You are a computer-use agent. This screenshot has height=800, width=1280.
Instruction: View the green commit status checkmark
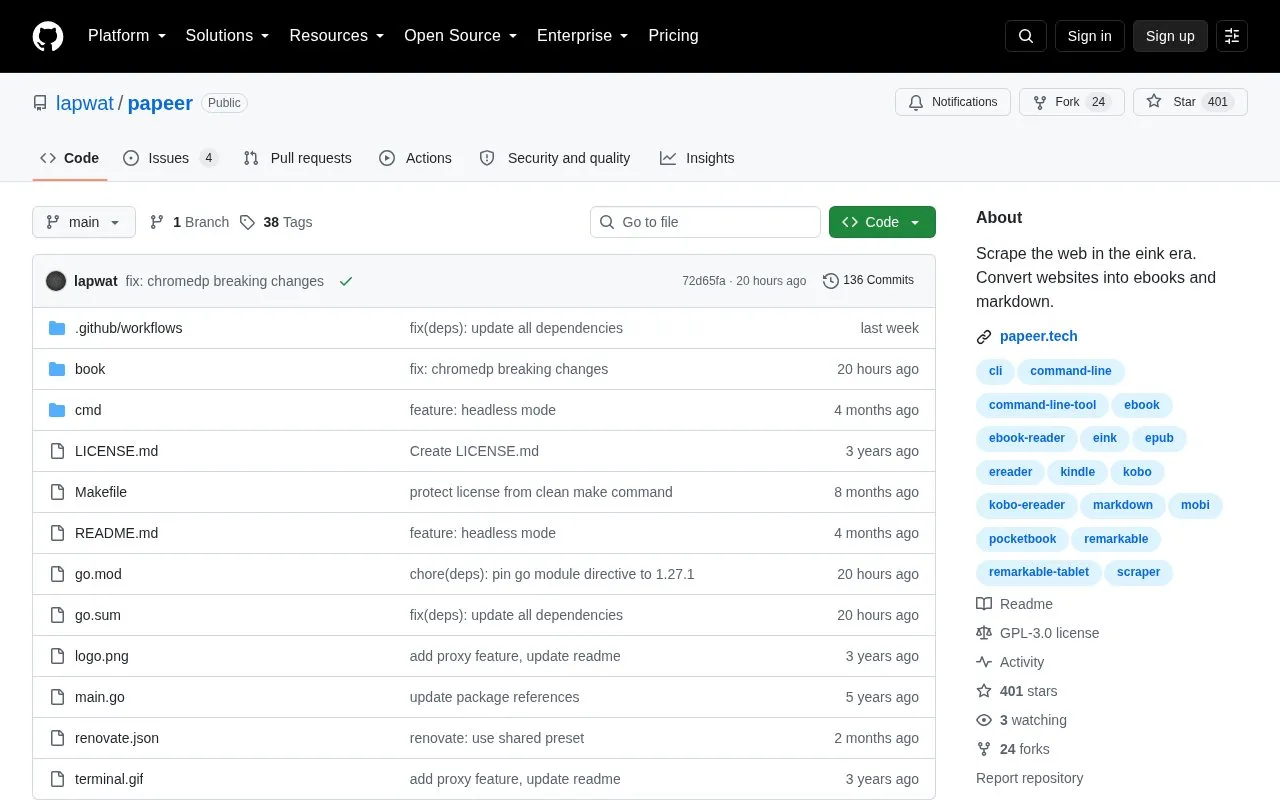346,281
